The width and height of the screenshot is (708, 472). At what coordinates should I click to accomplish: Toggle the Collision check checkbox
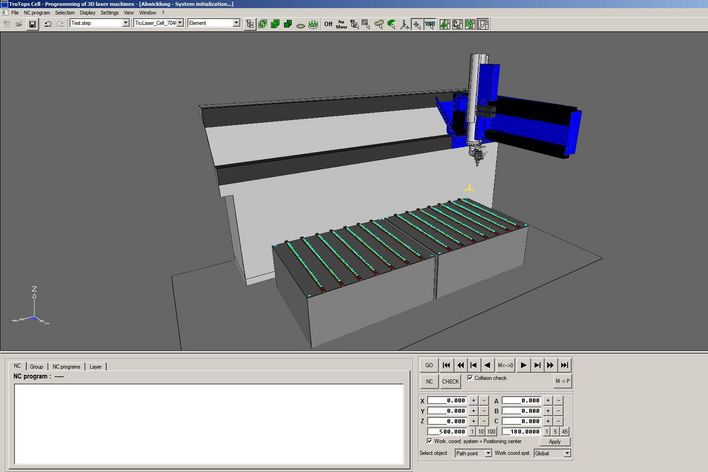(472, 379)
